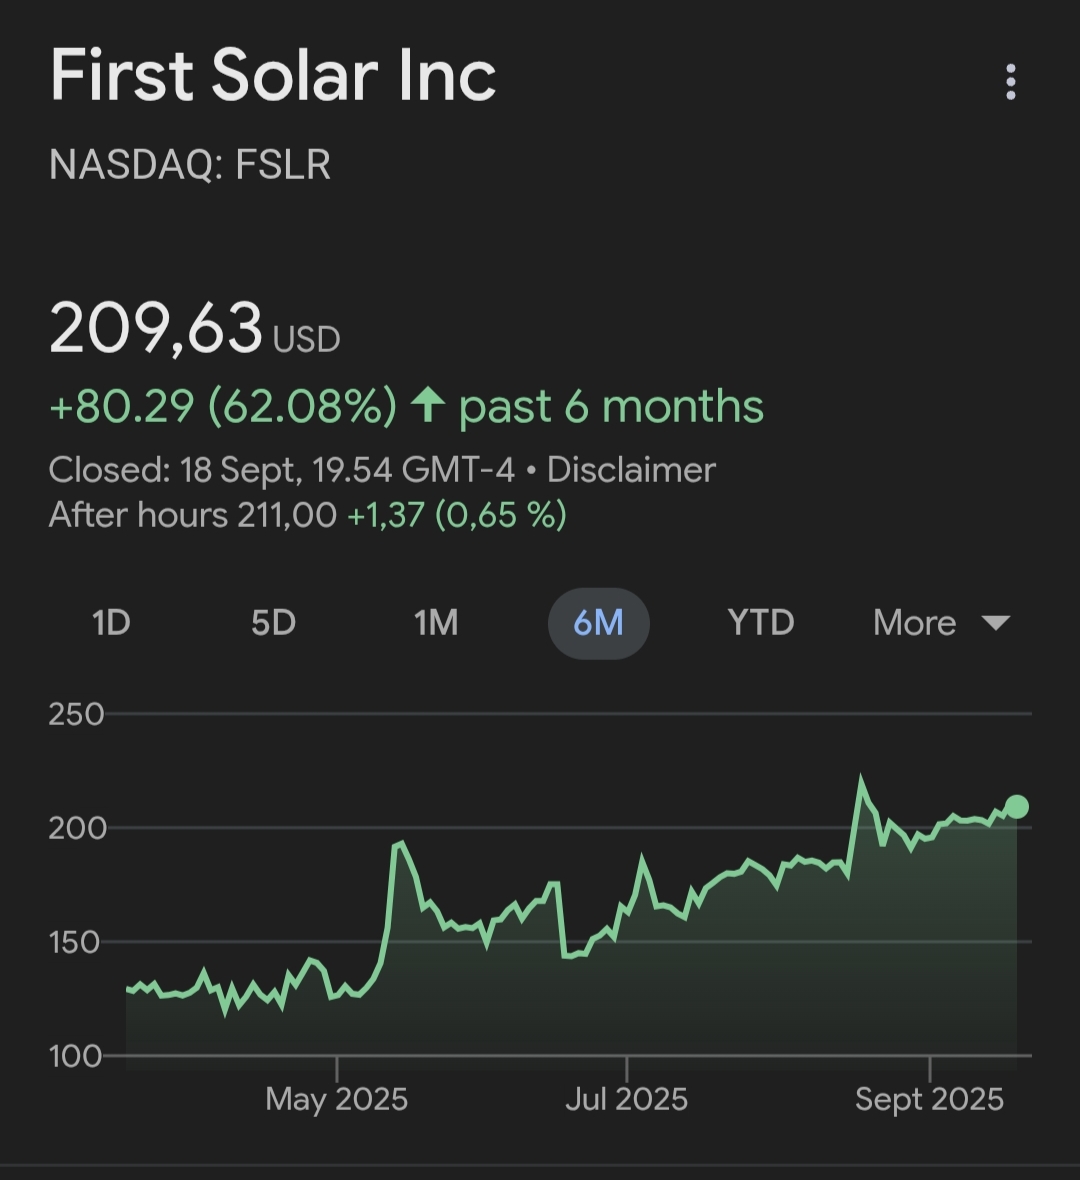This screenshot has height=1180, width=1080.
Task: Open the three-dot overflow menu
Action: point(1011,82)
